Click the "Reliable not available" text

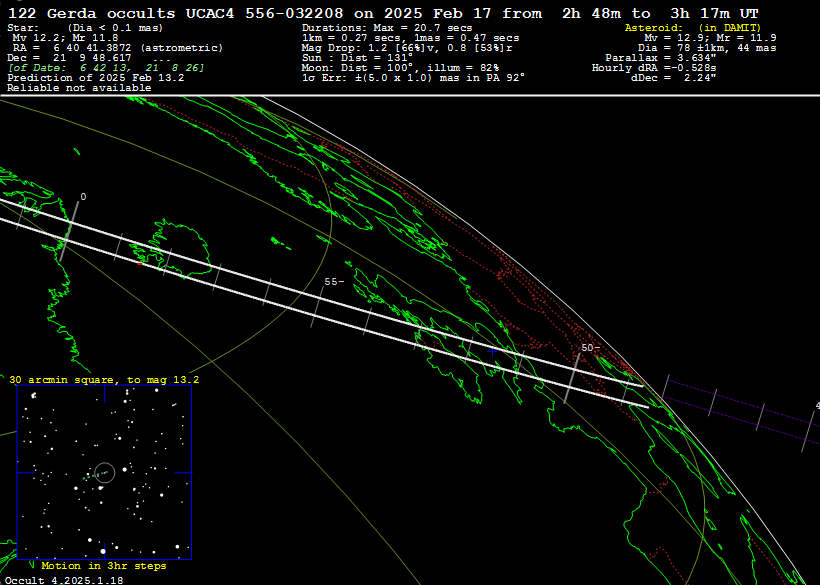pyautogui.click(x=79, y=88)
